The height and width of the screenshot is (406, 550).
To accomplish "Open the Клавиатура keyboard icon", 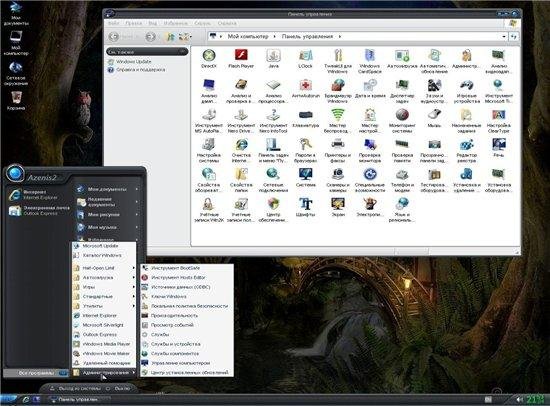I will point(306,118).
